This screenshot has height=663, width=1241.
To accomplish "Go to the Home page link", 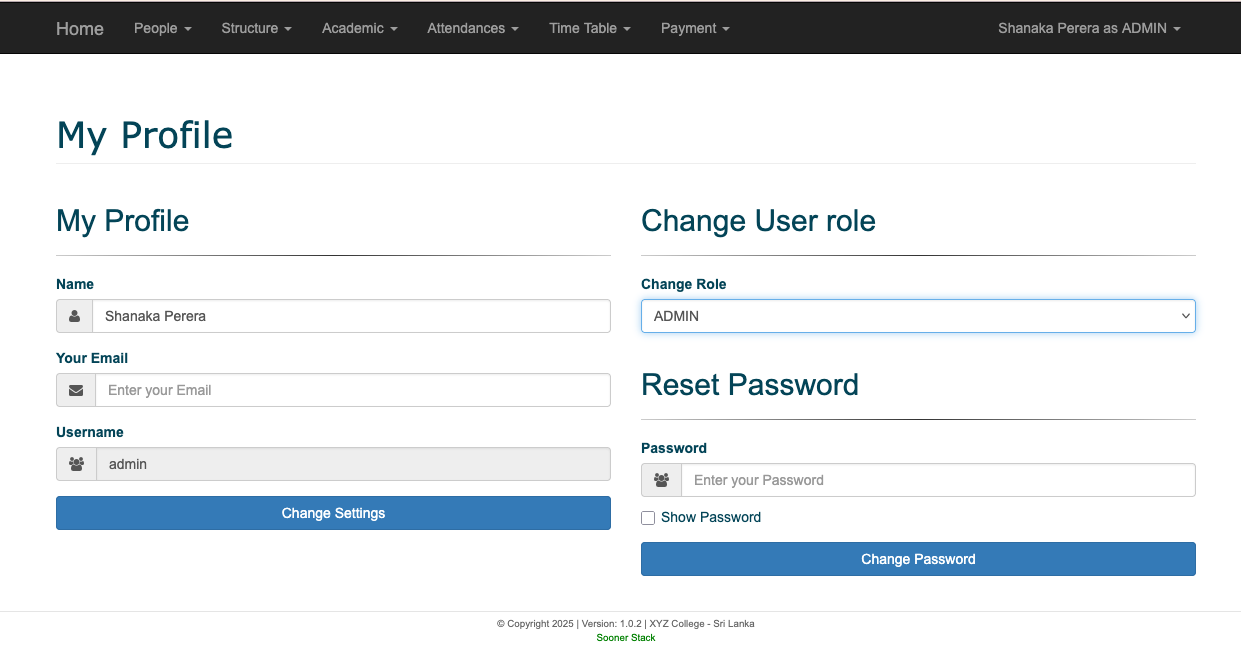I will click(80, 28).
